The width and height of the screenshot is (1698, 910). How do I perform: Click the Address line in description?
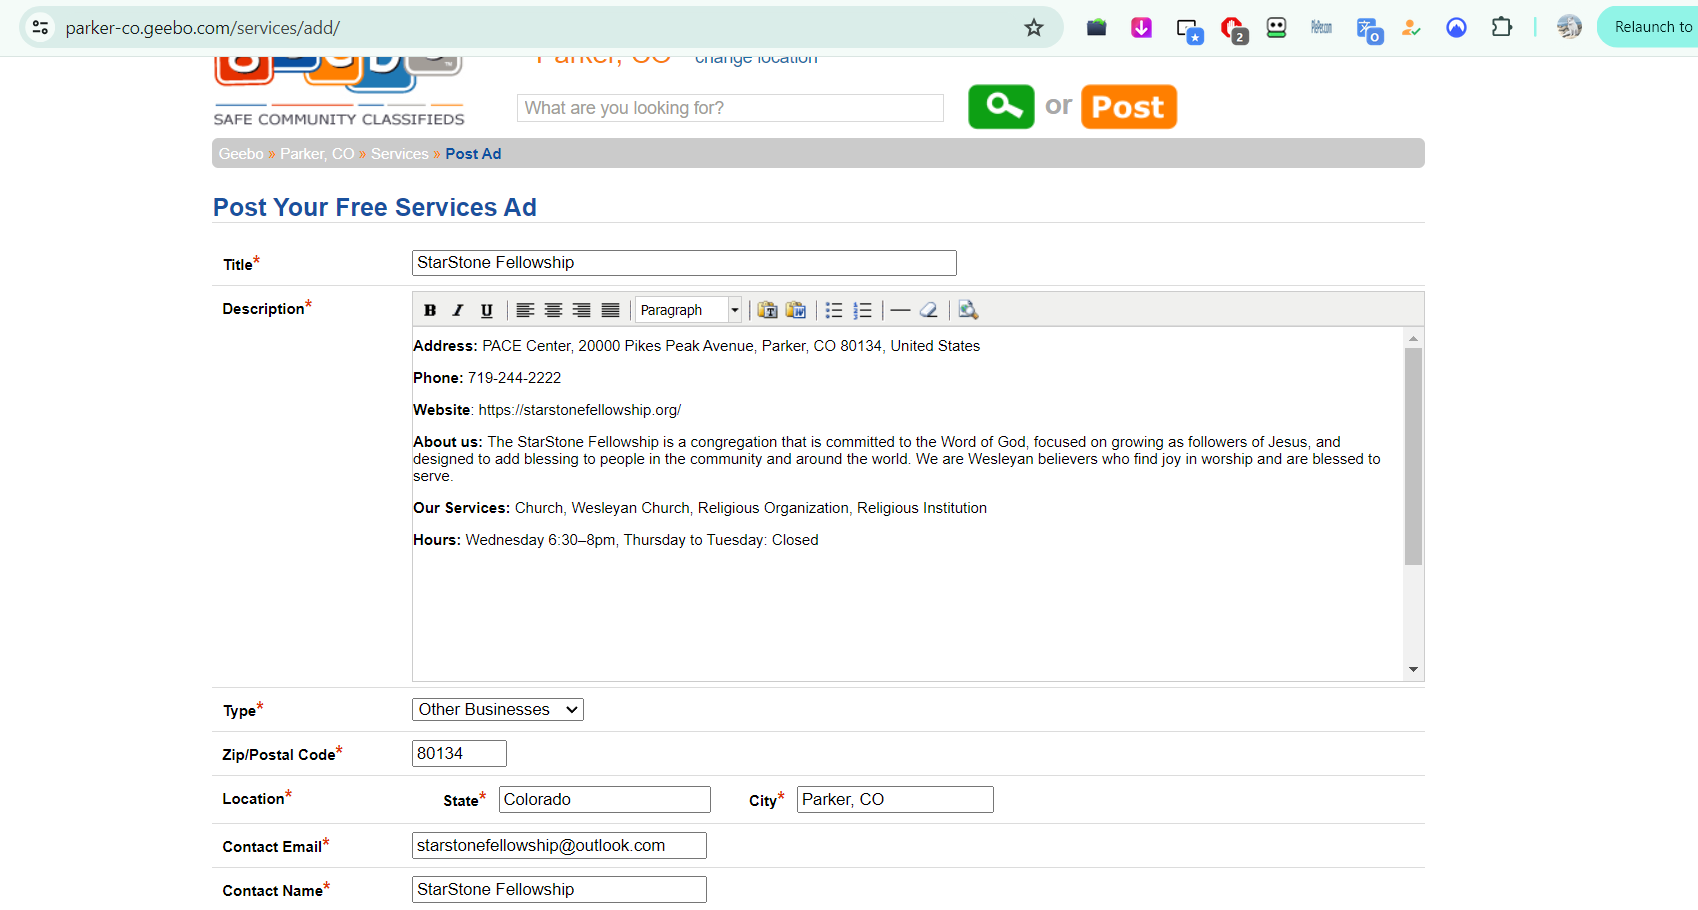pyautogui.click(x=696, y=346)
